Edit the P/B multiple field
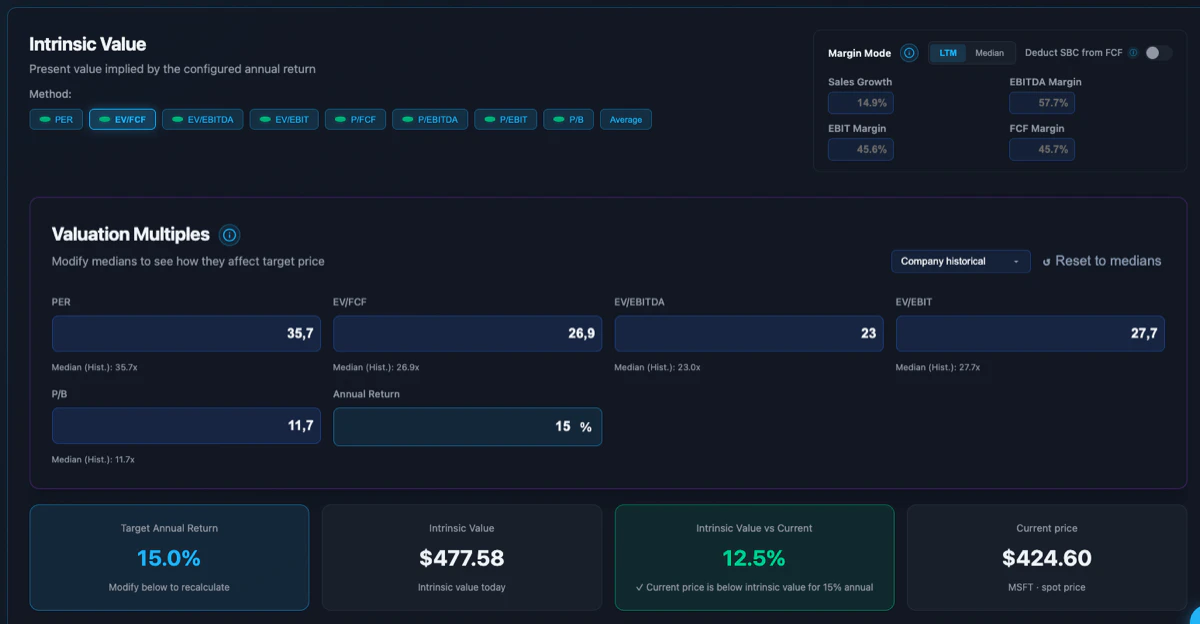The width and height of the screenshot is (1200, 624). coord(186,426)
